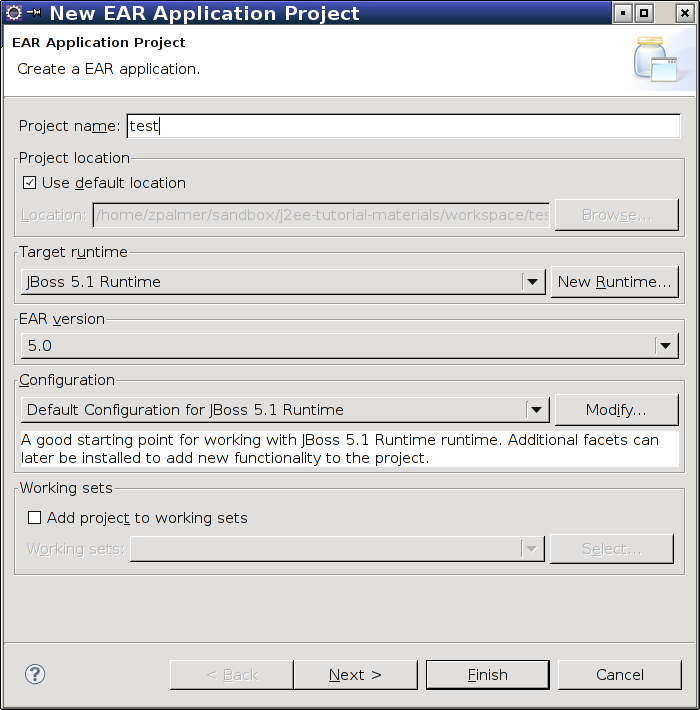Click the configuration description text area
Viewport: 700px width, 710px height.
coord(350,449)
